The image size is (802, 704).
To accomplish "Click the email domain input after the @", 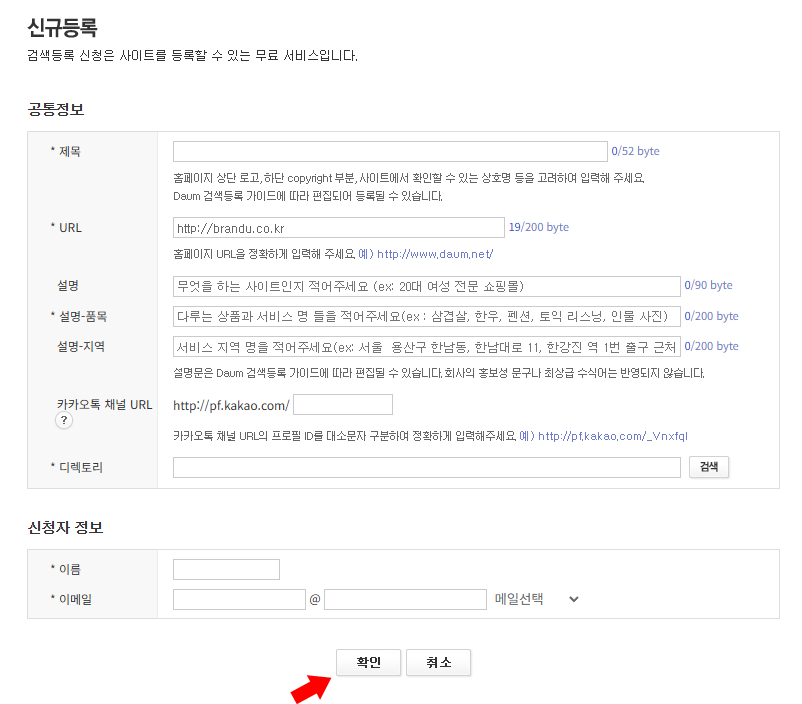I will [x=405, y=599].
